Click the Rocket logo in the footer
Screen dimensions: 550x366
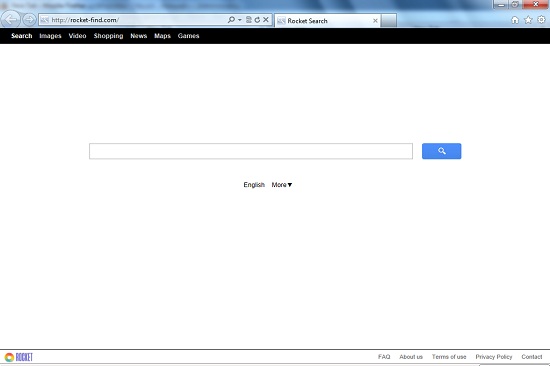coord(19,357)
